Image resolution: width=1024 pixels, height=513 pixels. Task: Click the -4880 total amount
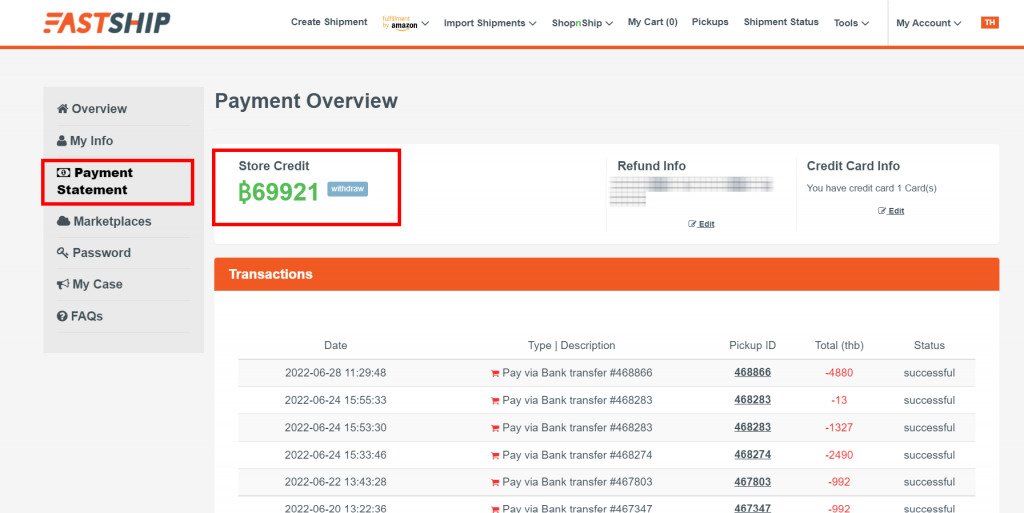tap(839, 373)
